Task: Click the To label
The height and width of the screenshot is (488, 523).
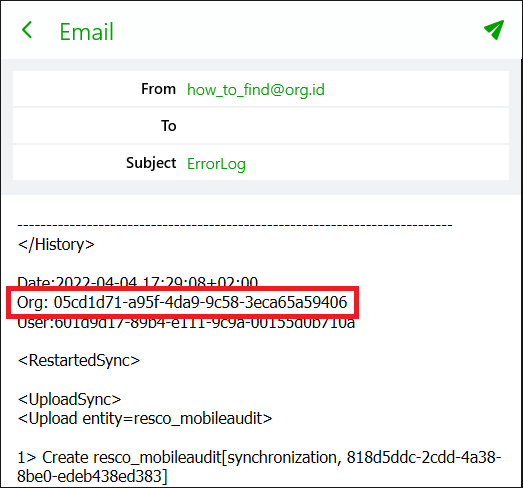Action: pyautogui.click(x=168, y=126)
